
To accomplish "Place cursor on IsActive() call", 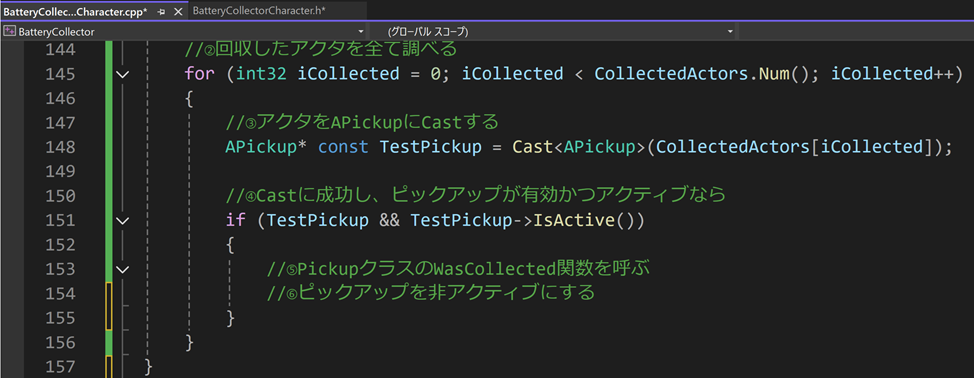I will coord(585,220).
